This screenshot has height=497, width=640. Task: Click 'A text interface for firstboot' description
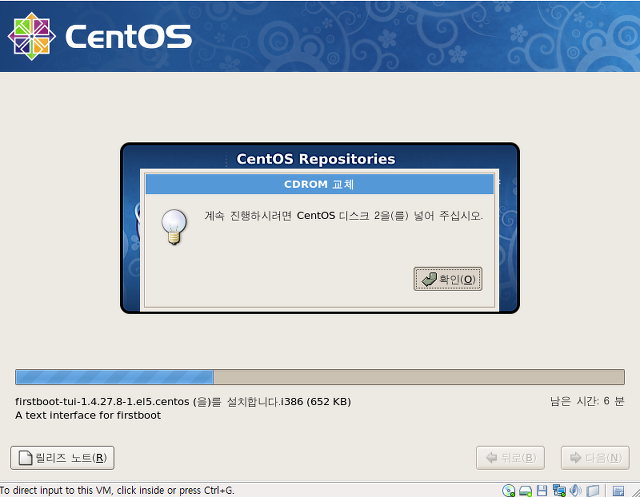pyautogui.click(x=88, y=415)
